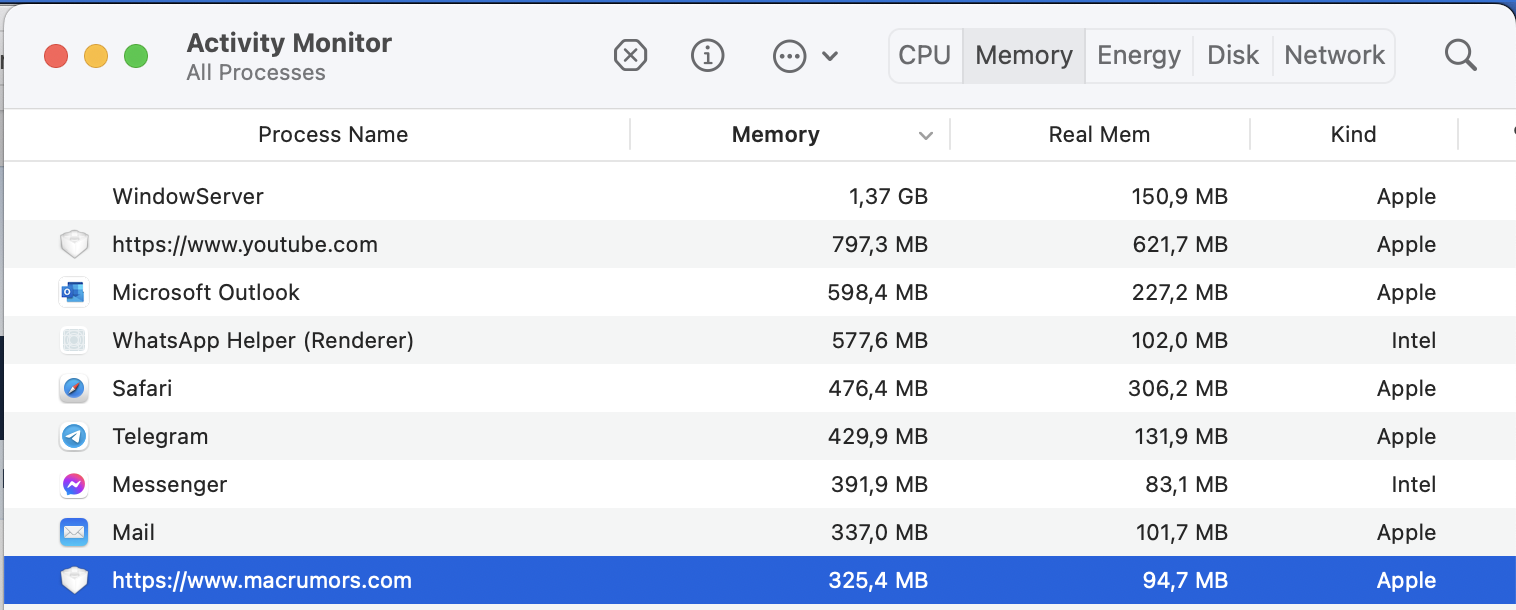Toggle Memory column sort order chevron
The height and width of the screenshot is (610, 1516).
pos(926,136)
